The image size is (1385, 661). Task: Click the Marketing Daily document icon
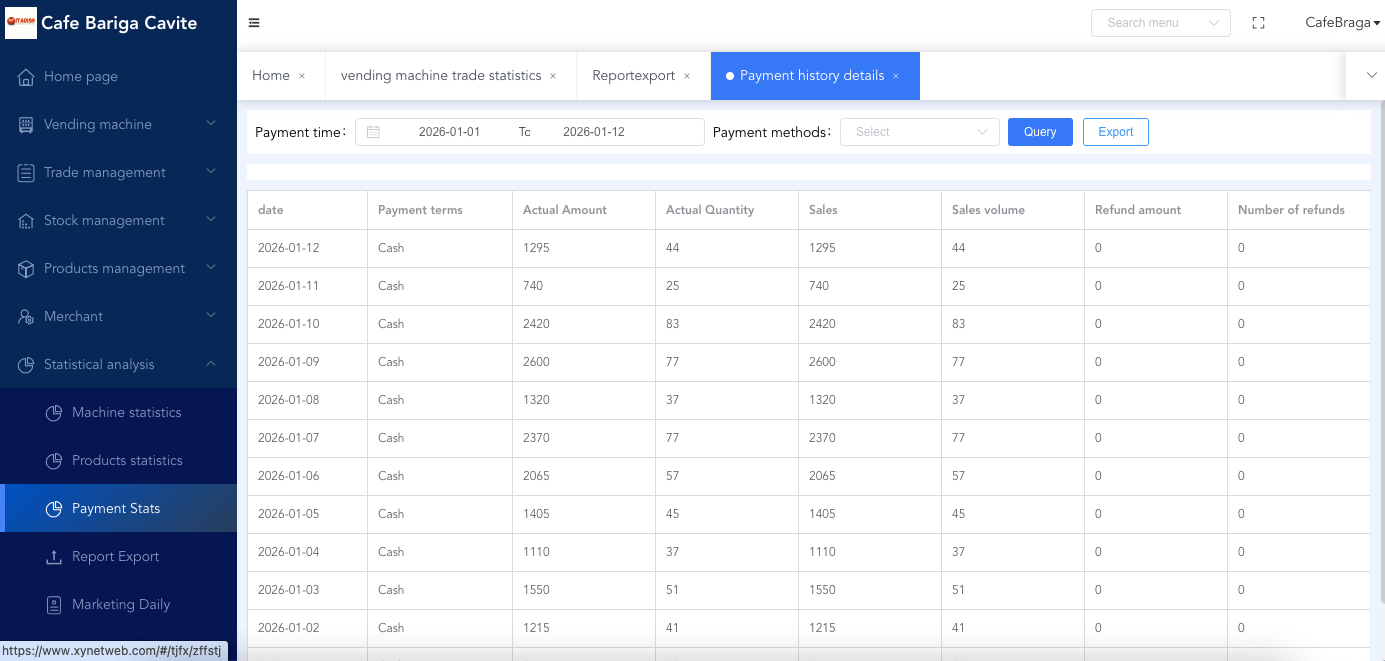(x=54, y=605)
